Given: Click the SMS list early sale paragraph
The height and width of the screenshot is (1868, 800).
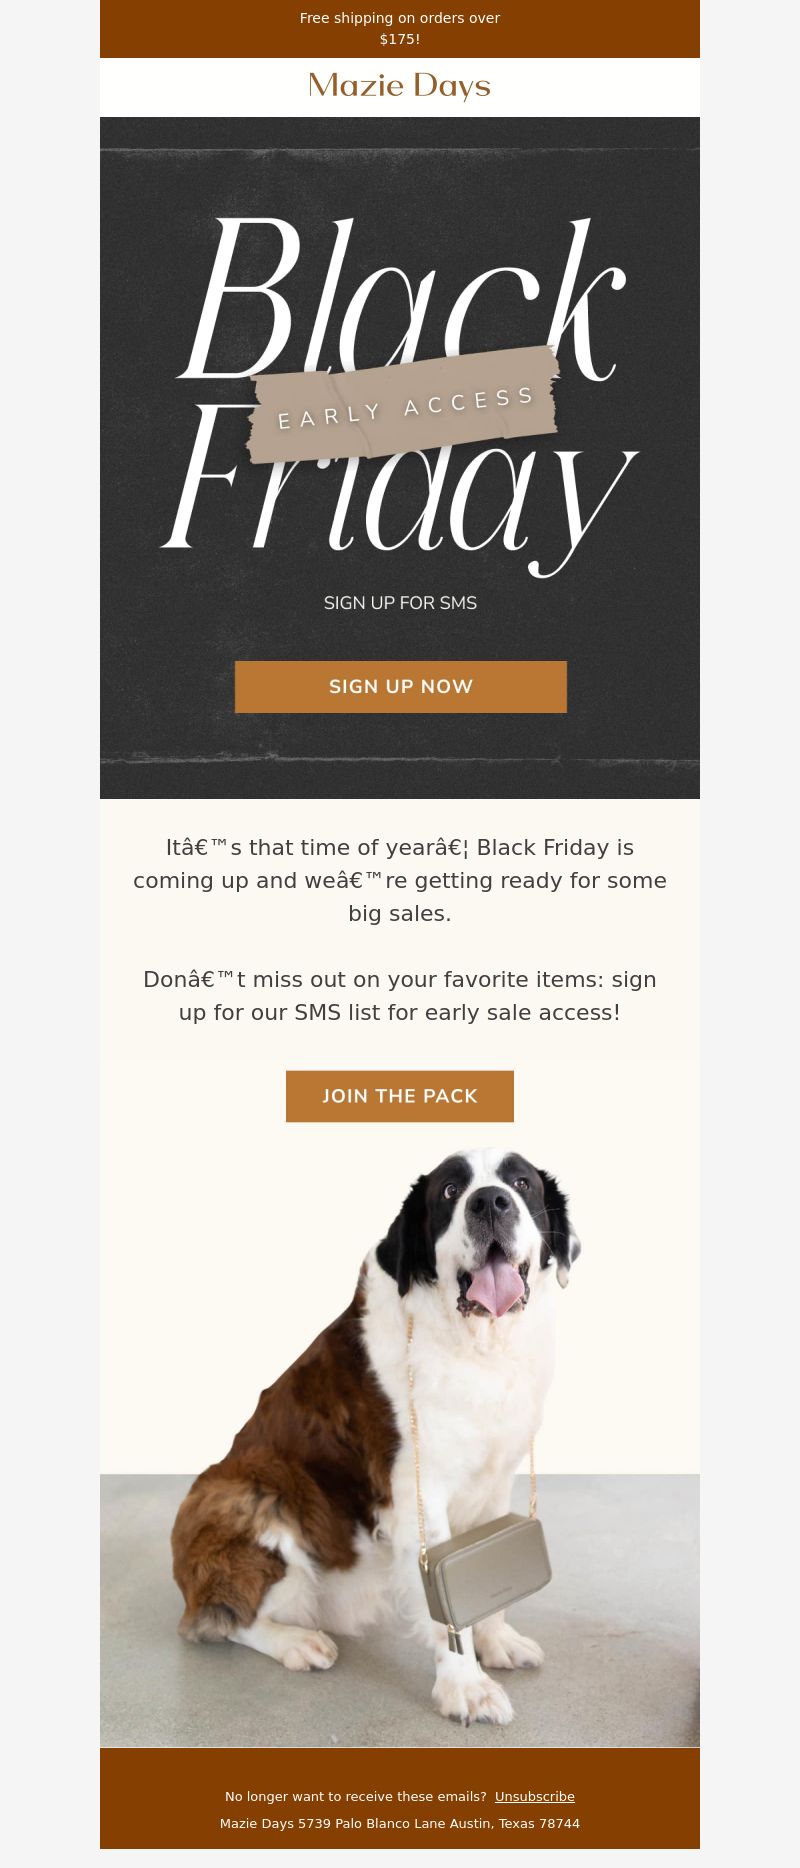Looking at the screenshot, I should [x=400, y=996].
